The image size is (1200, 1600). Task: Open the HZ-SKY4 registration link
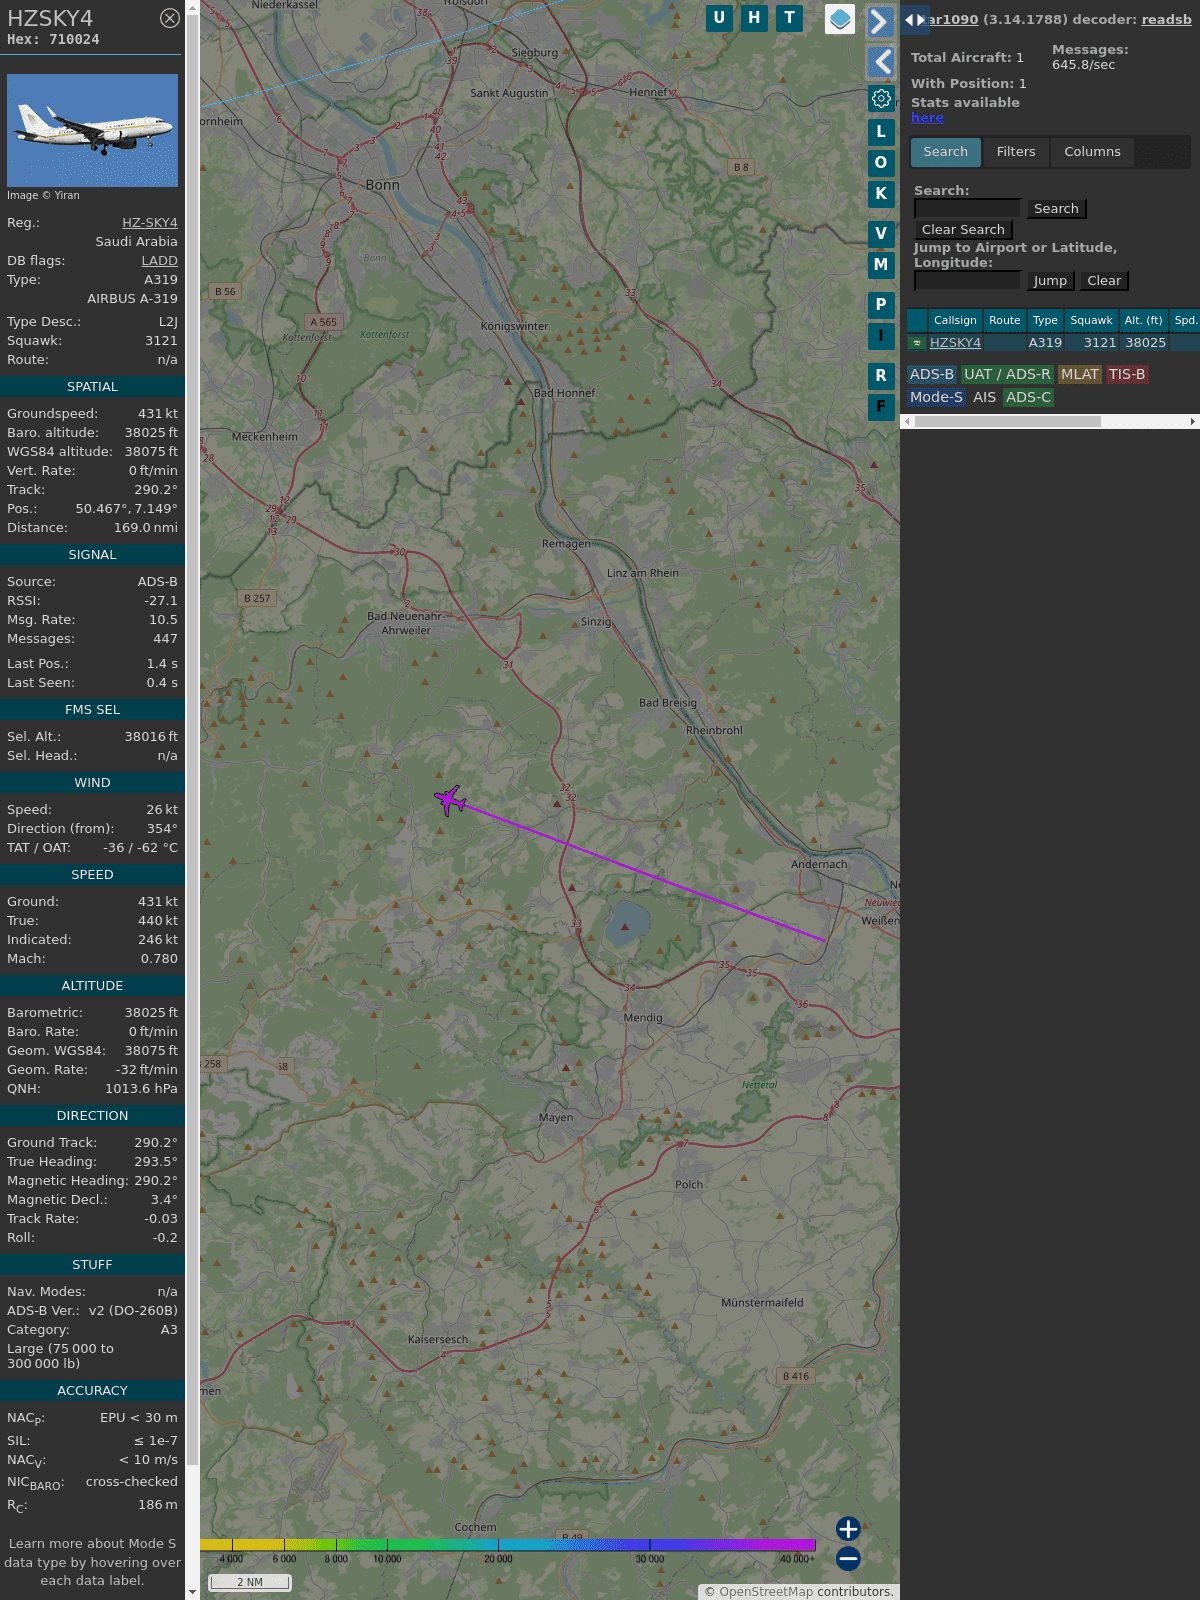[150, 223]
